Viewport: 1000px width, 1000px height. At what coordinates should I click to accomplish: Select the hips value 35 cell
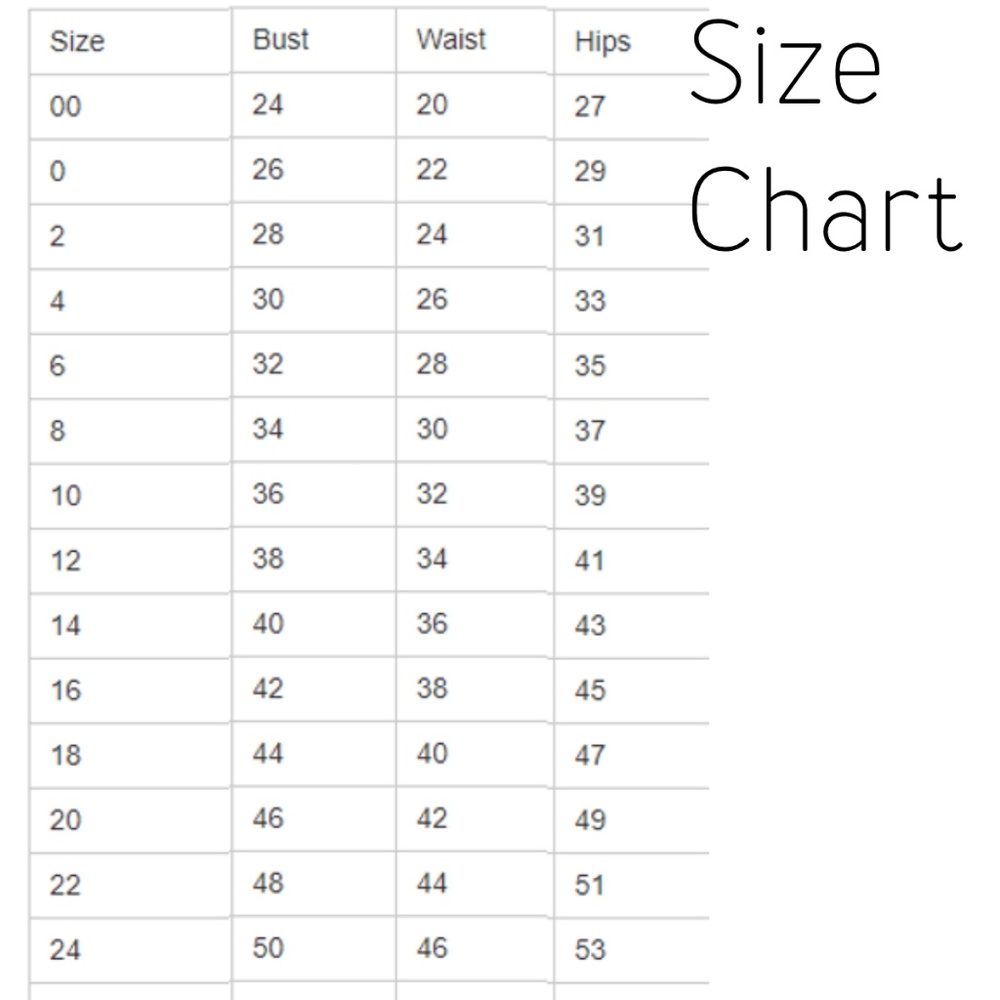point(590,366)
